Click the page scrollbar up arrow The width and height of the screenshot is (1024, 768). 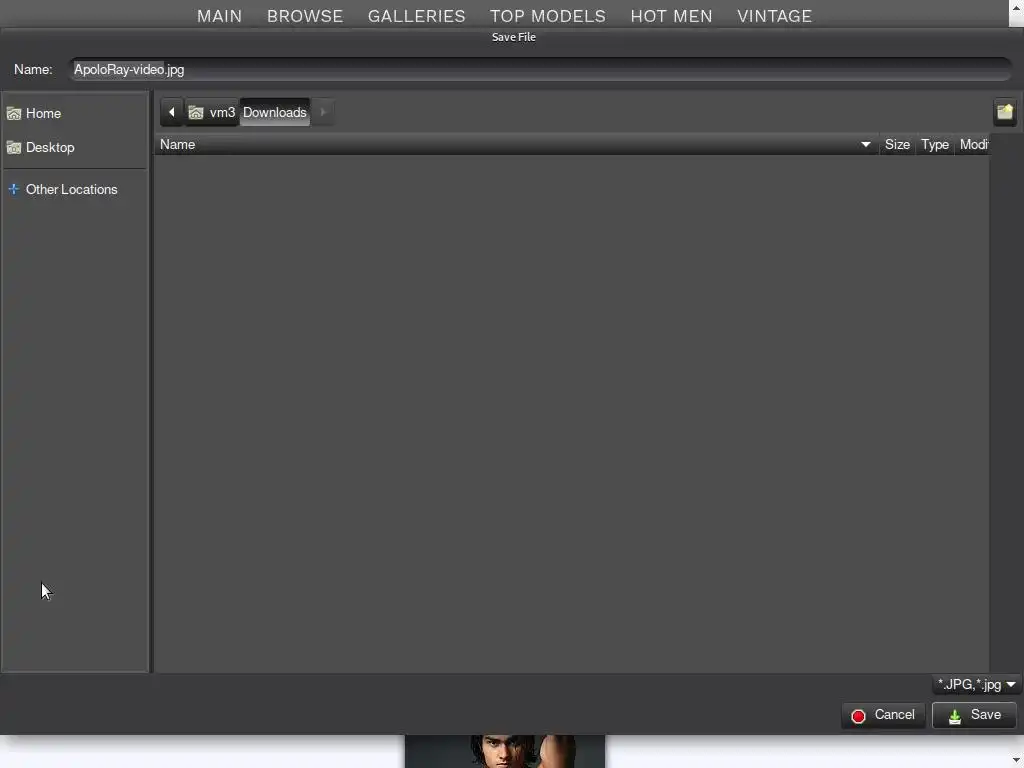point(1017,7)
